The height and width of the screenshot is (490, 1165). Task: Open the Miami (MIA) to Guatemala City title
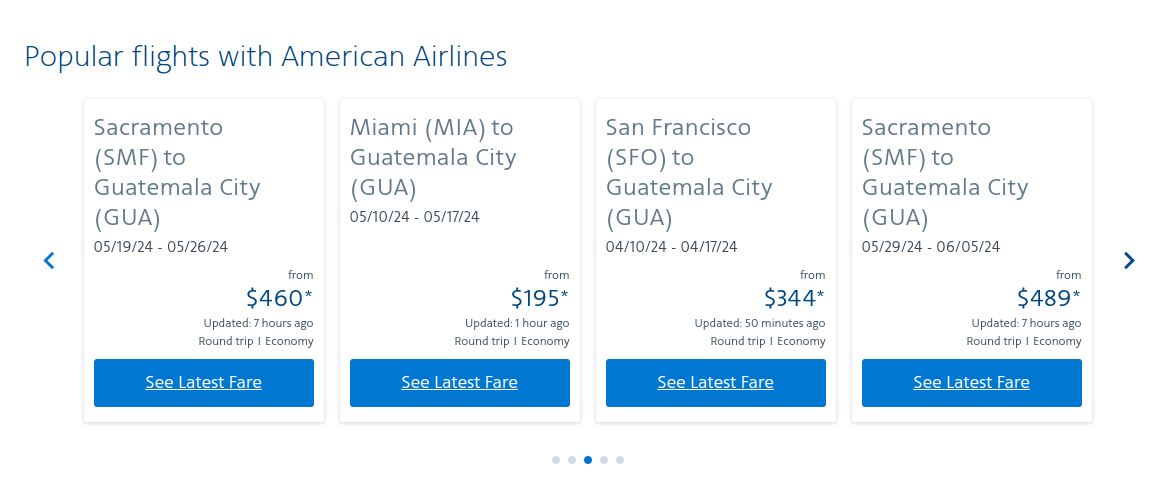point(433,157)
